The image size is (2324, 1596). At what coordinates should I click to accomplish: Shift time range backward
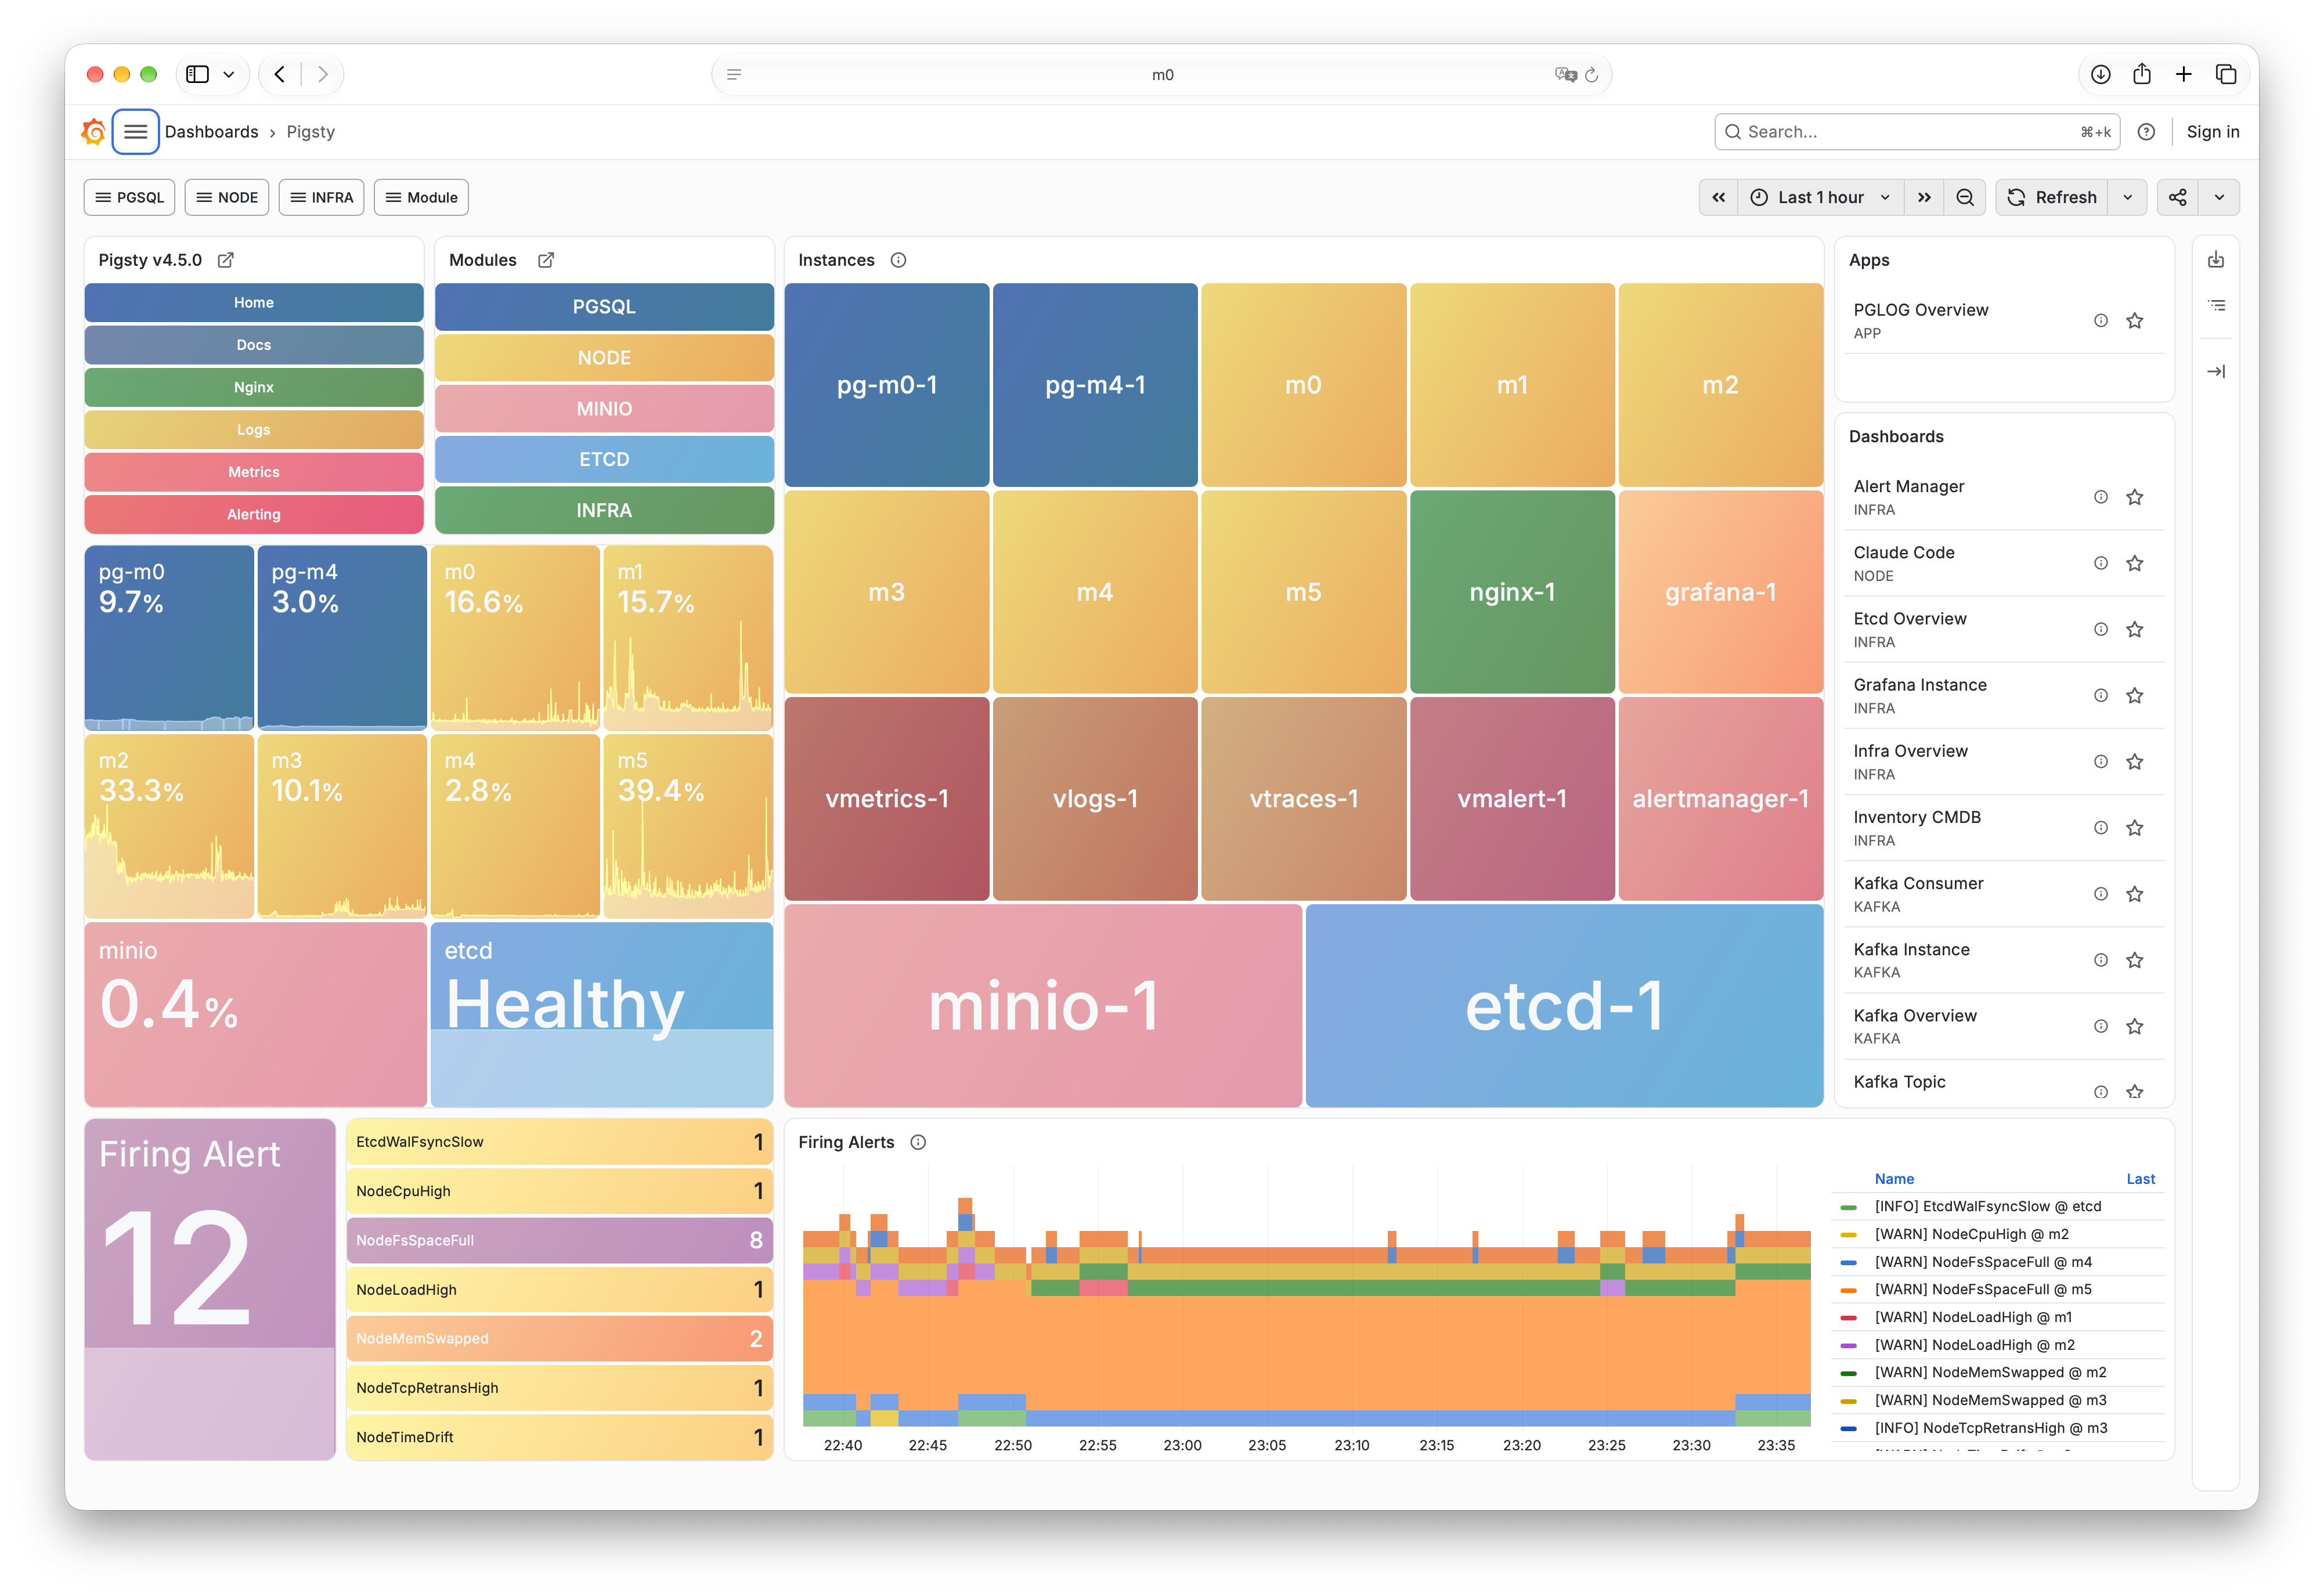[1719, 197]
